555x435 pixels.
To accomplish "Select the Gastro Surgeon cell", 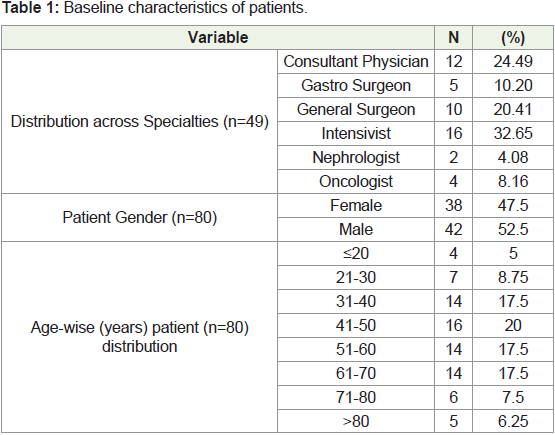I will (356, 86).
